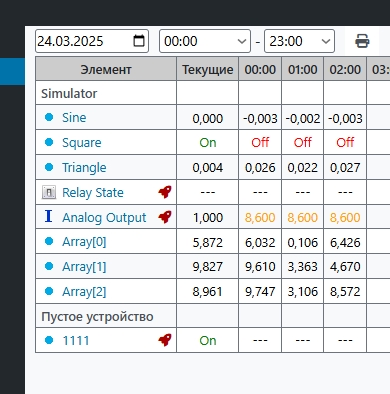The width and height of the screenshot is (390, 394).
Task: Click the Sine current value 0,000
Action: pyautogui.click(x=208, y=118)
